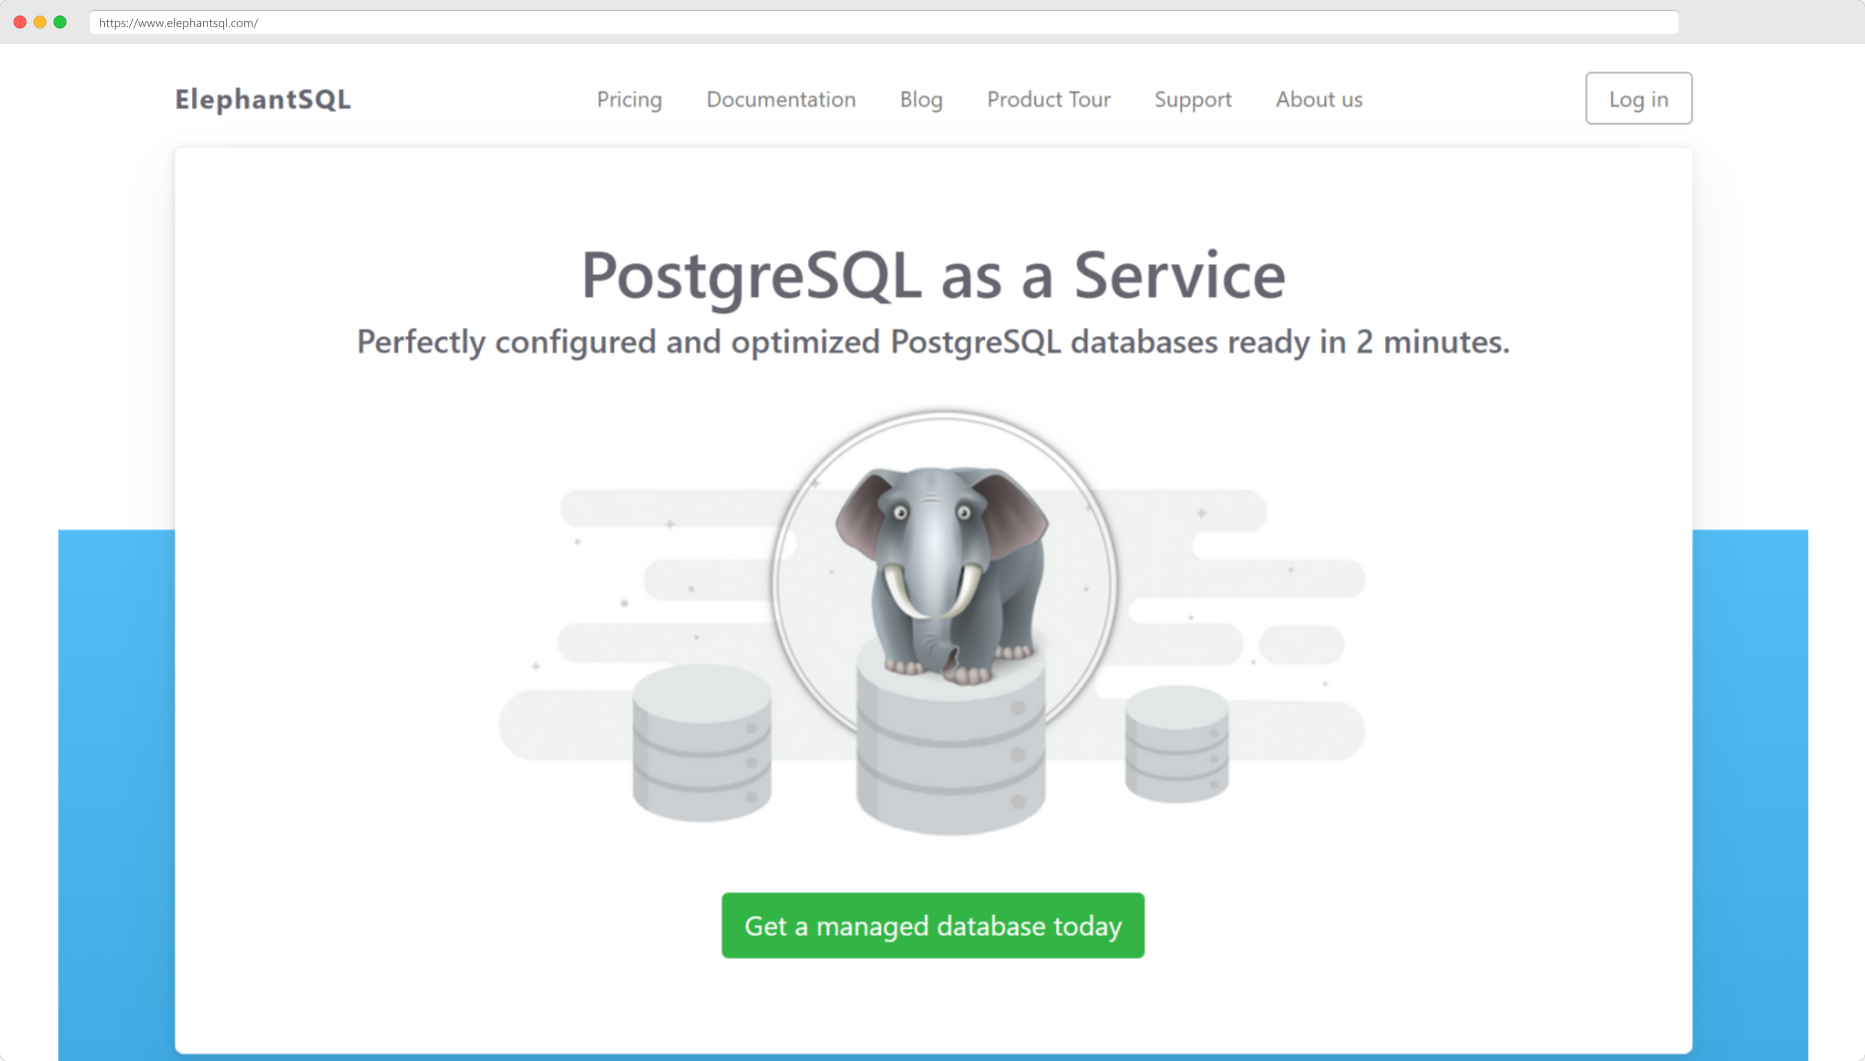
Task: Go to the Blog page
Action: point(921,99)
